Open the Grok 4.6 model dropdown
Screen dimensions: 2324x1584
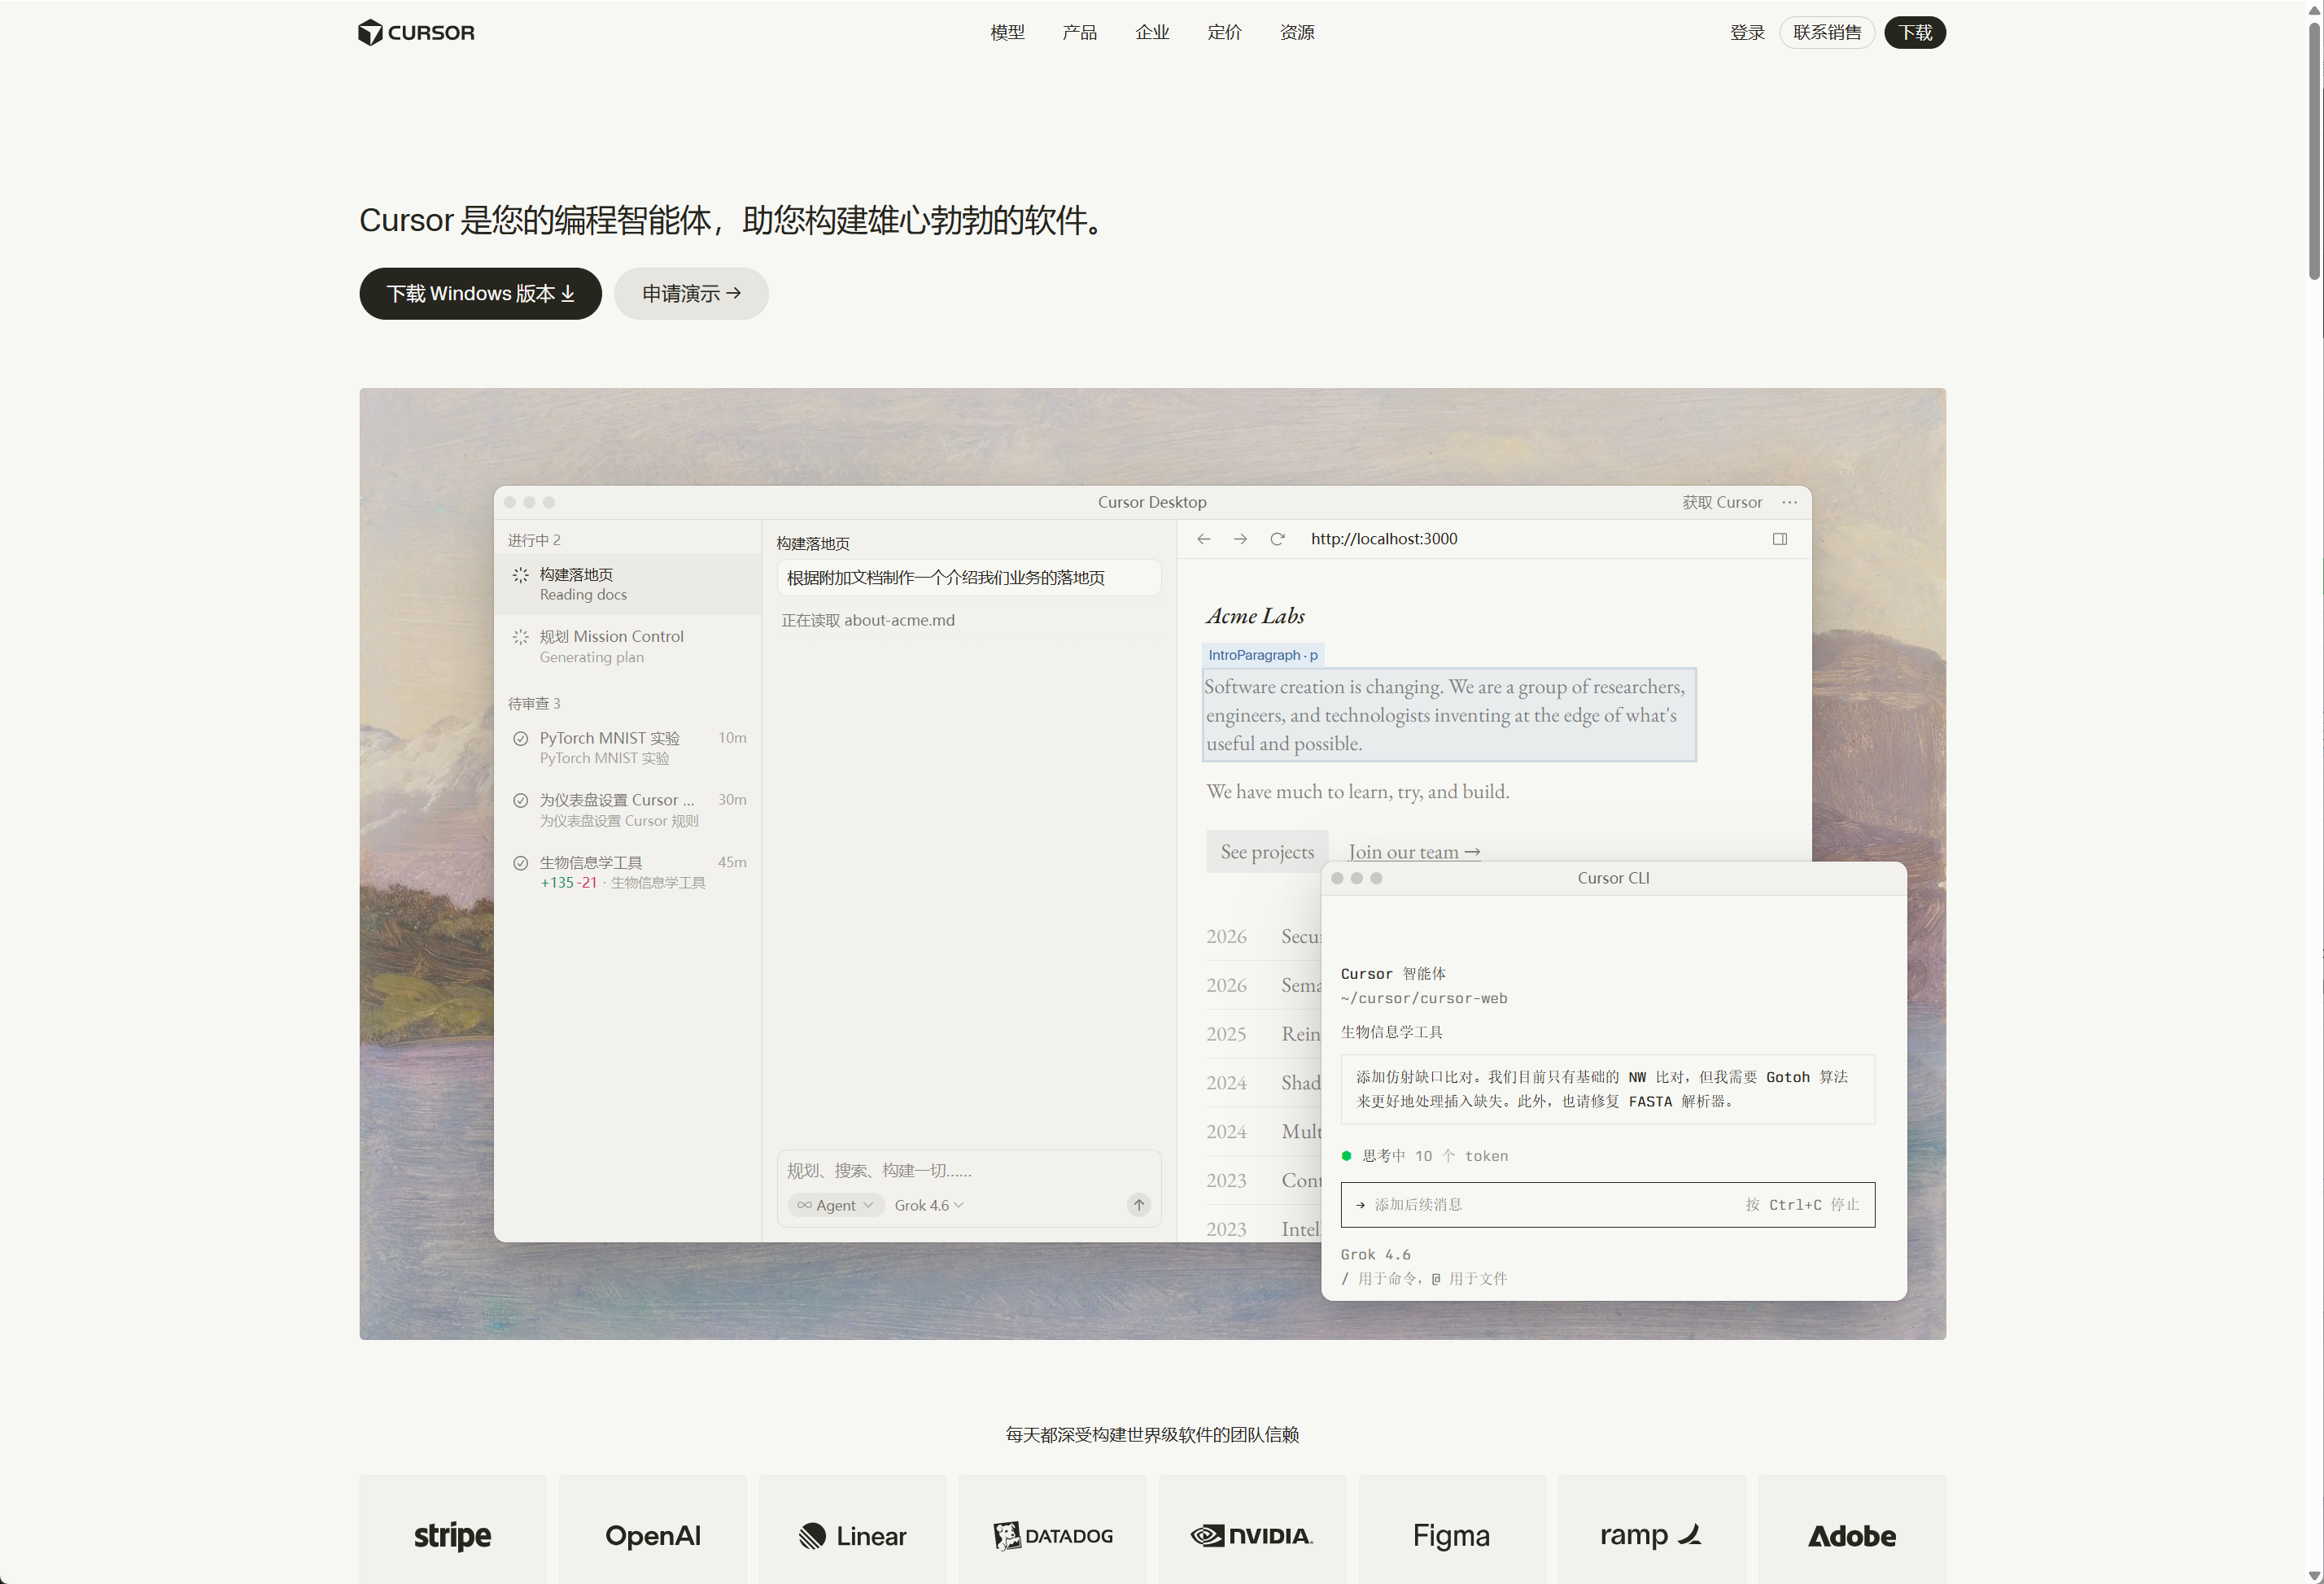click(929, 1205)
